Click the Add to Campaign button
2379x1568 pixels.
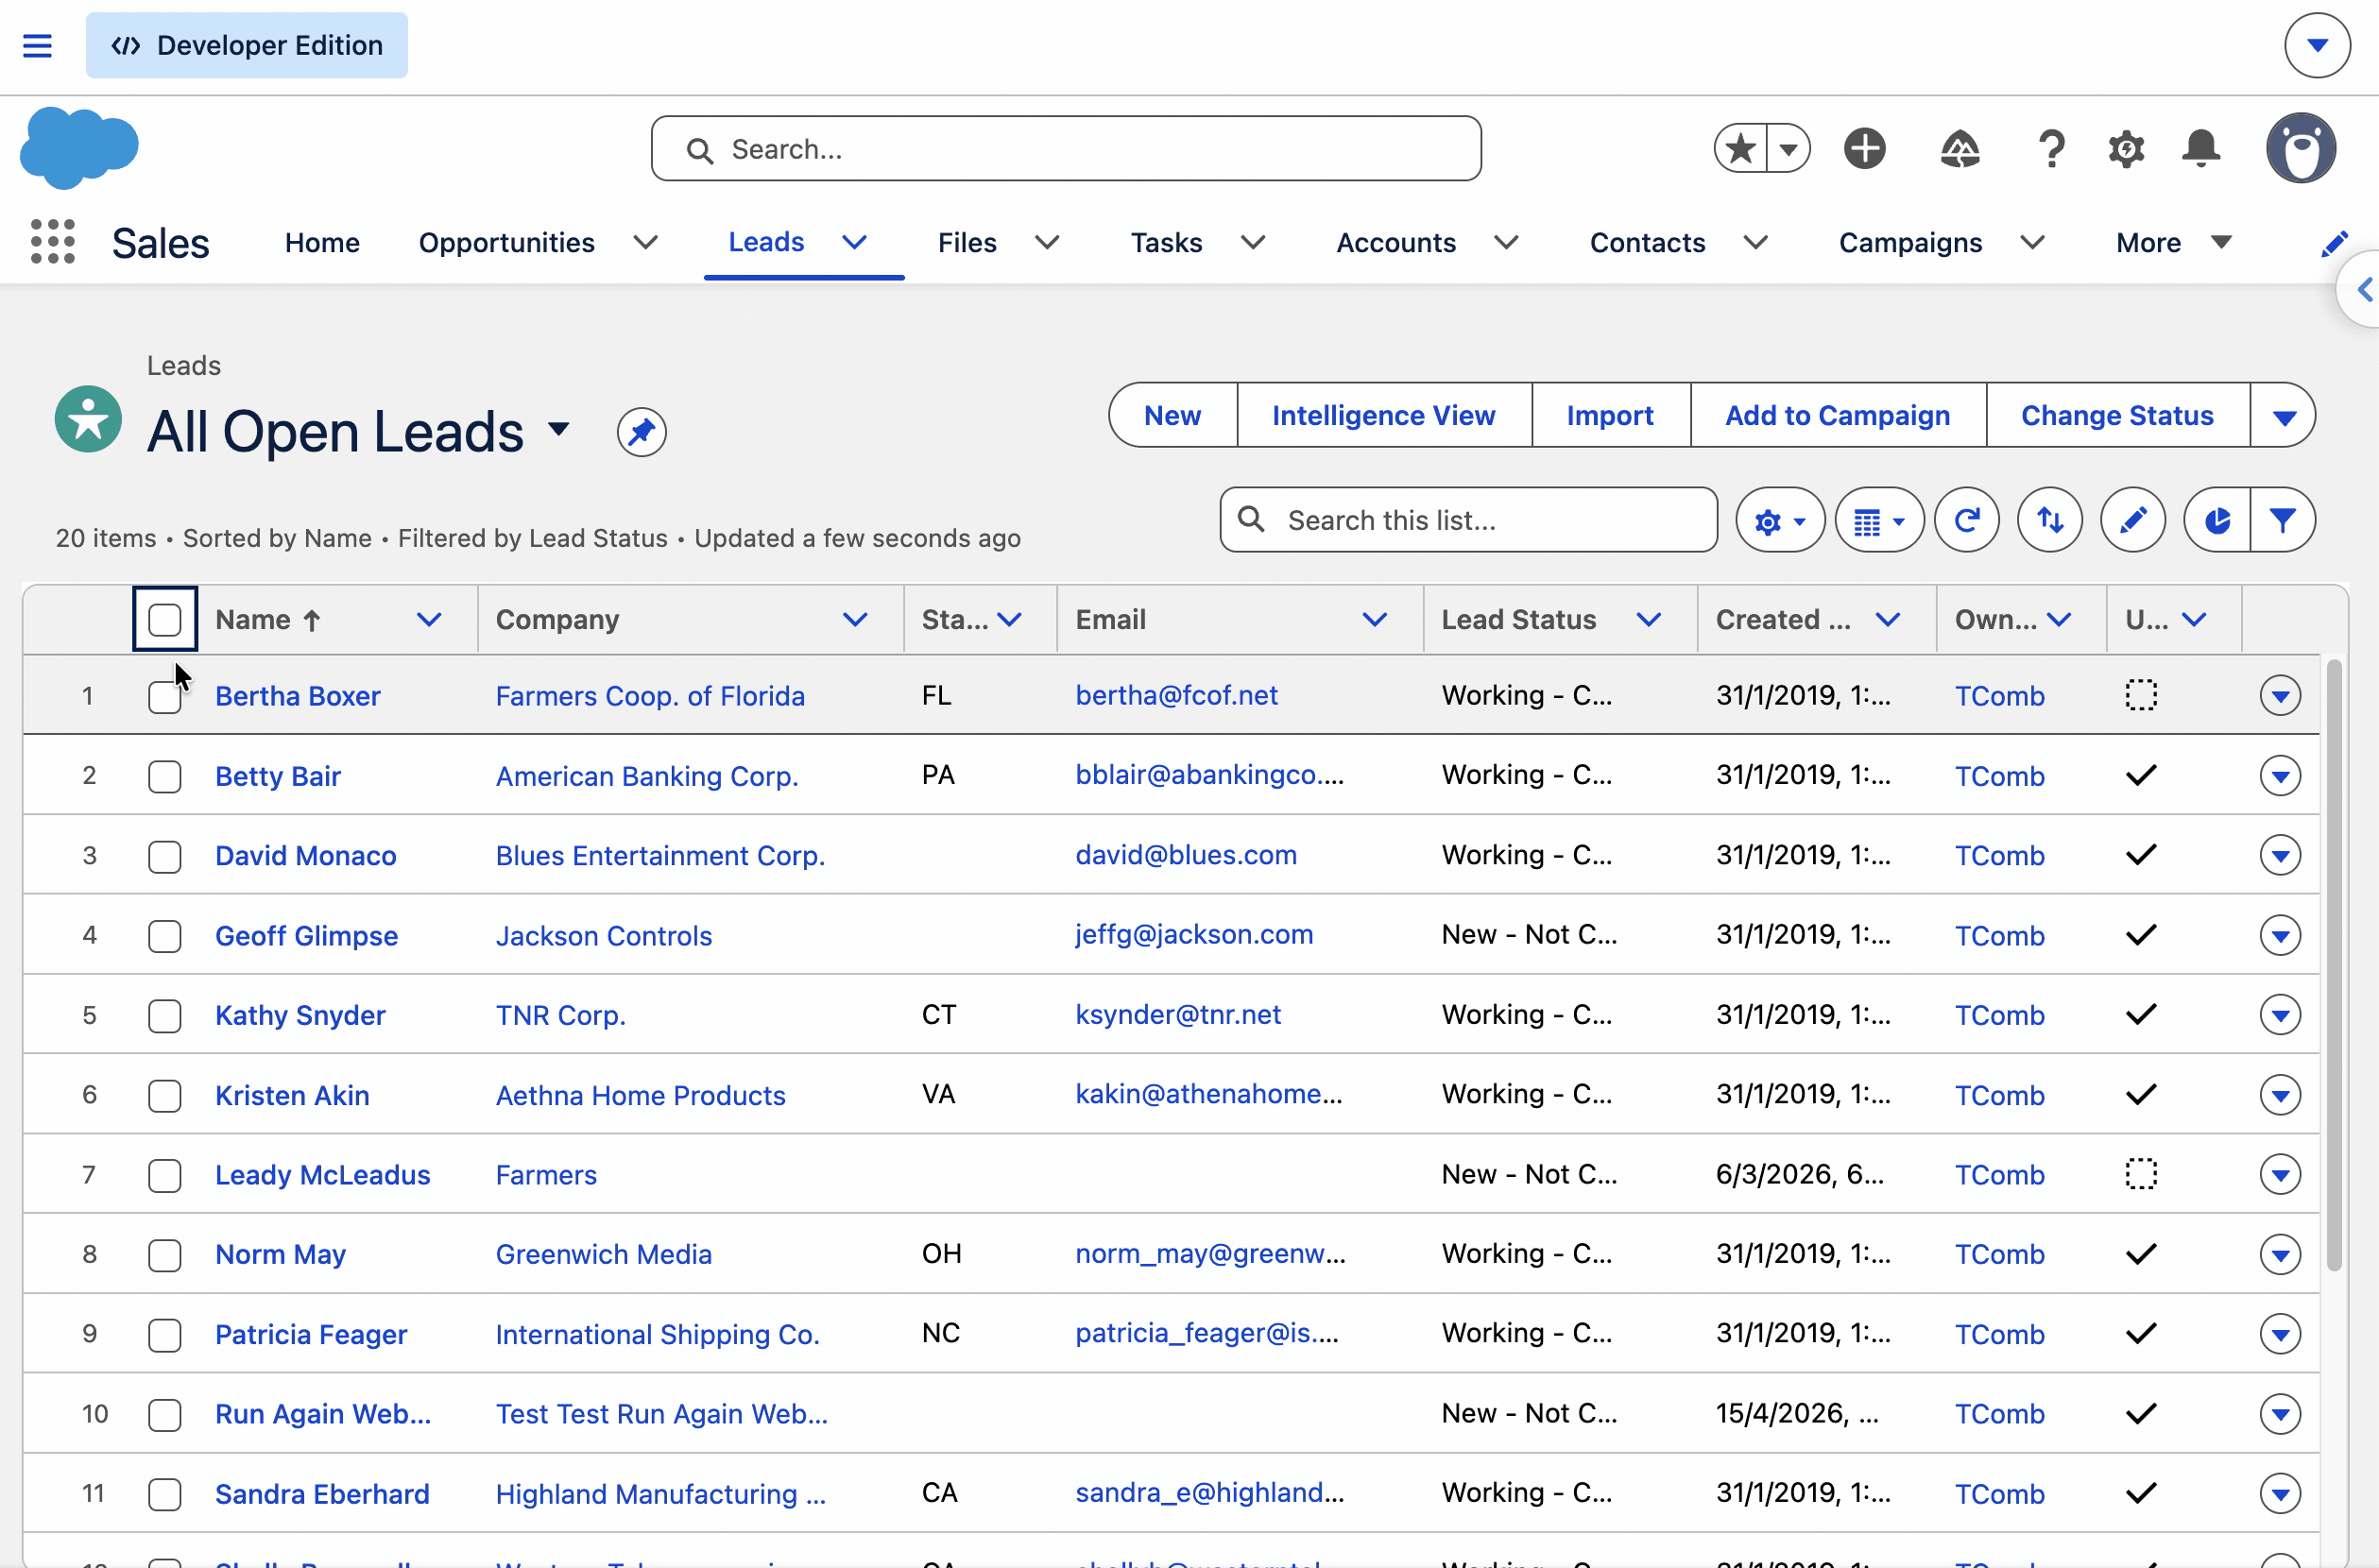[x=1838, y=416]
